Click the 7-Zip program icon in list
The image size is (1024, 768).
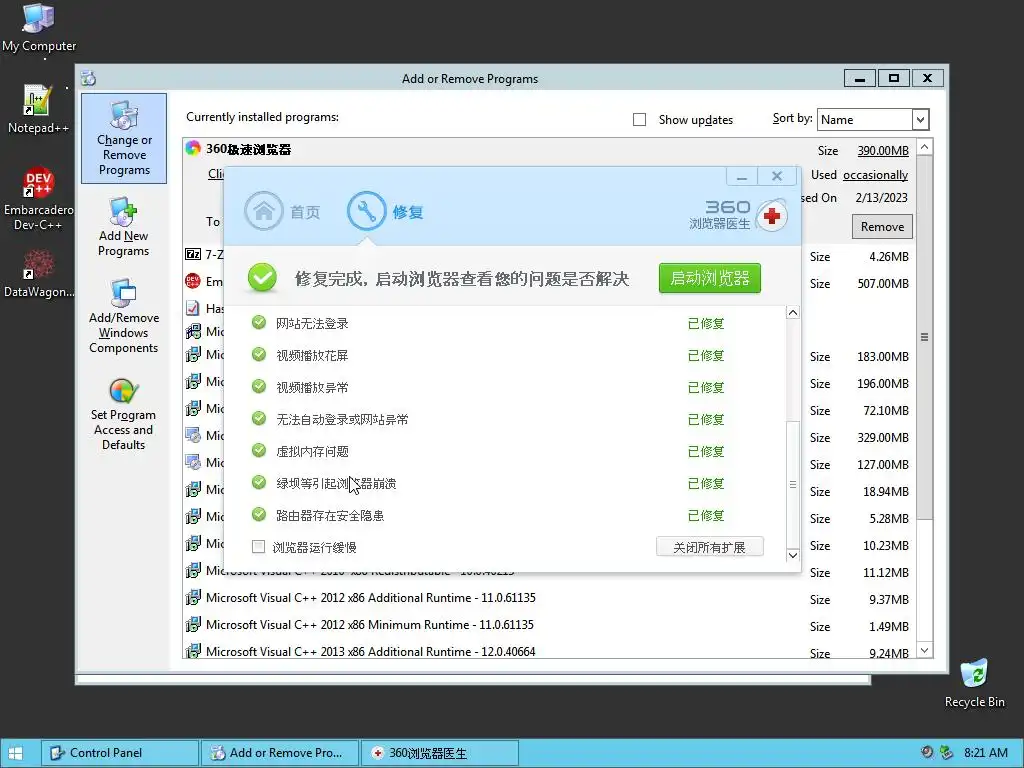click(x=193, y=254)
